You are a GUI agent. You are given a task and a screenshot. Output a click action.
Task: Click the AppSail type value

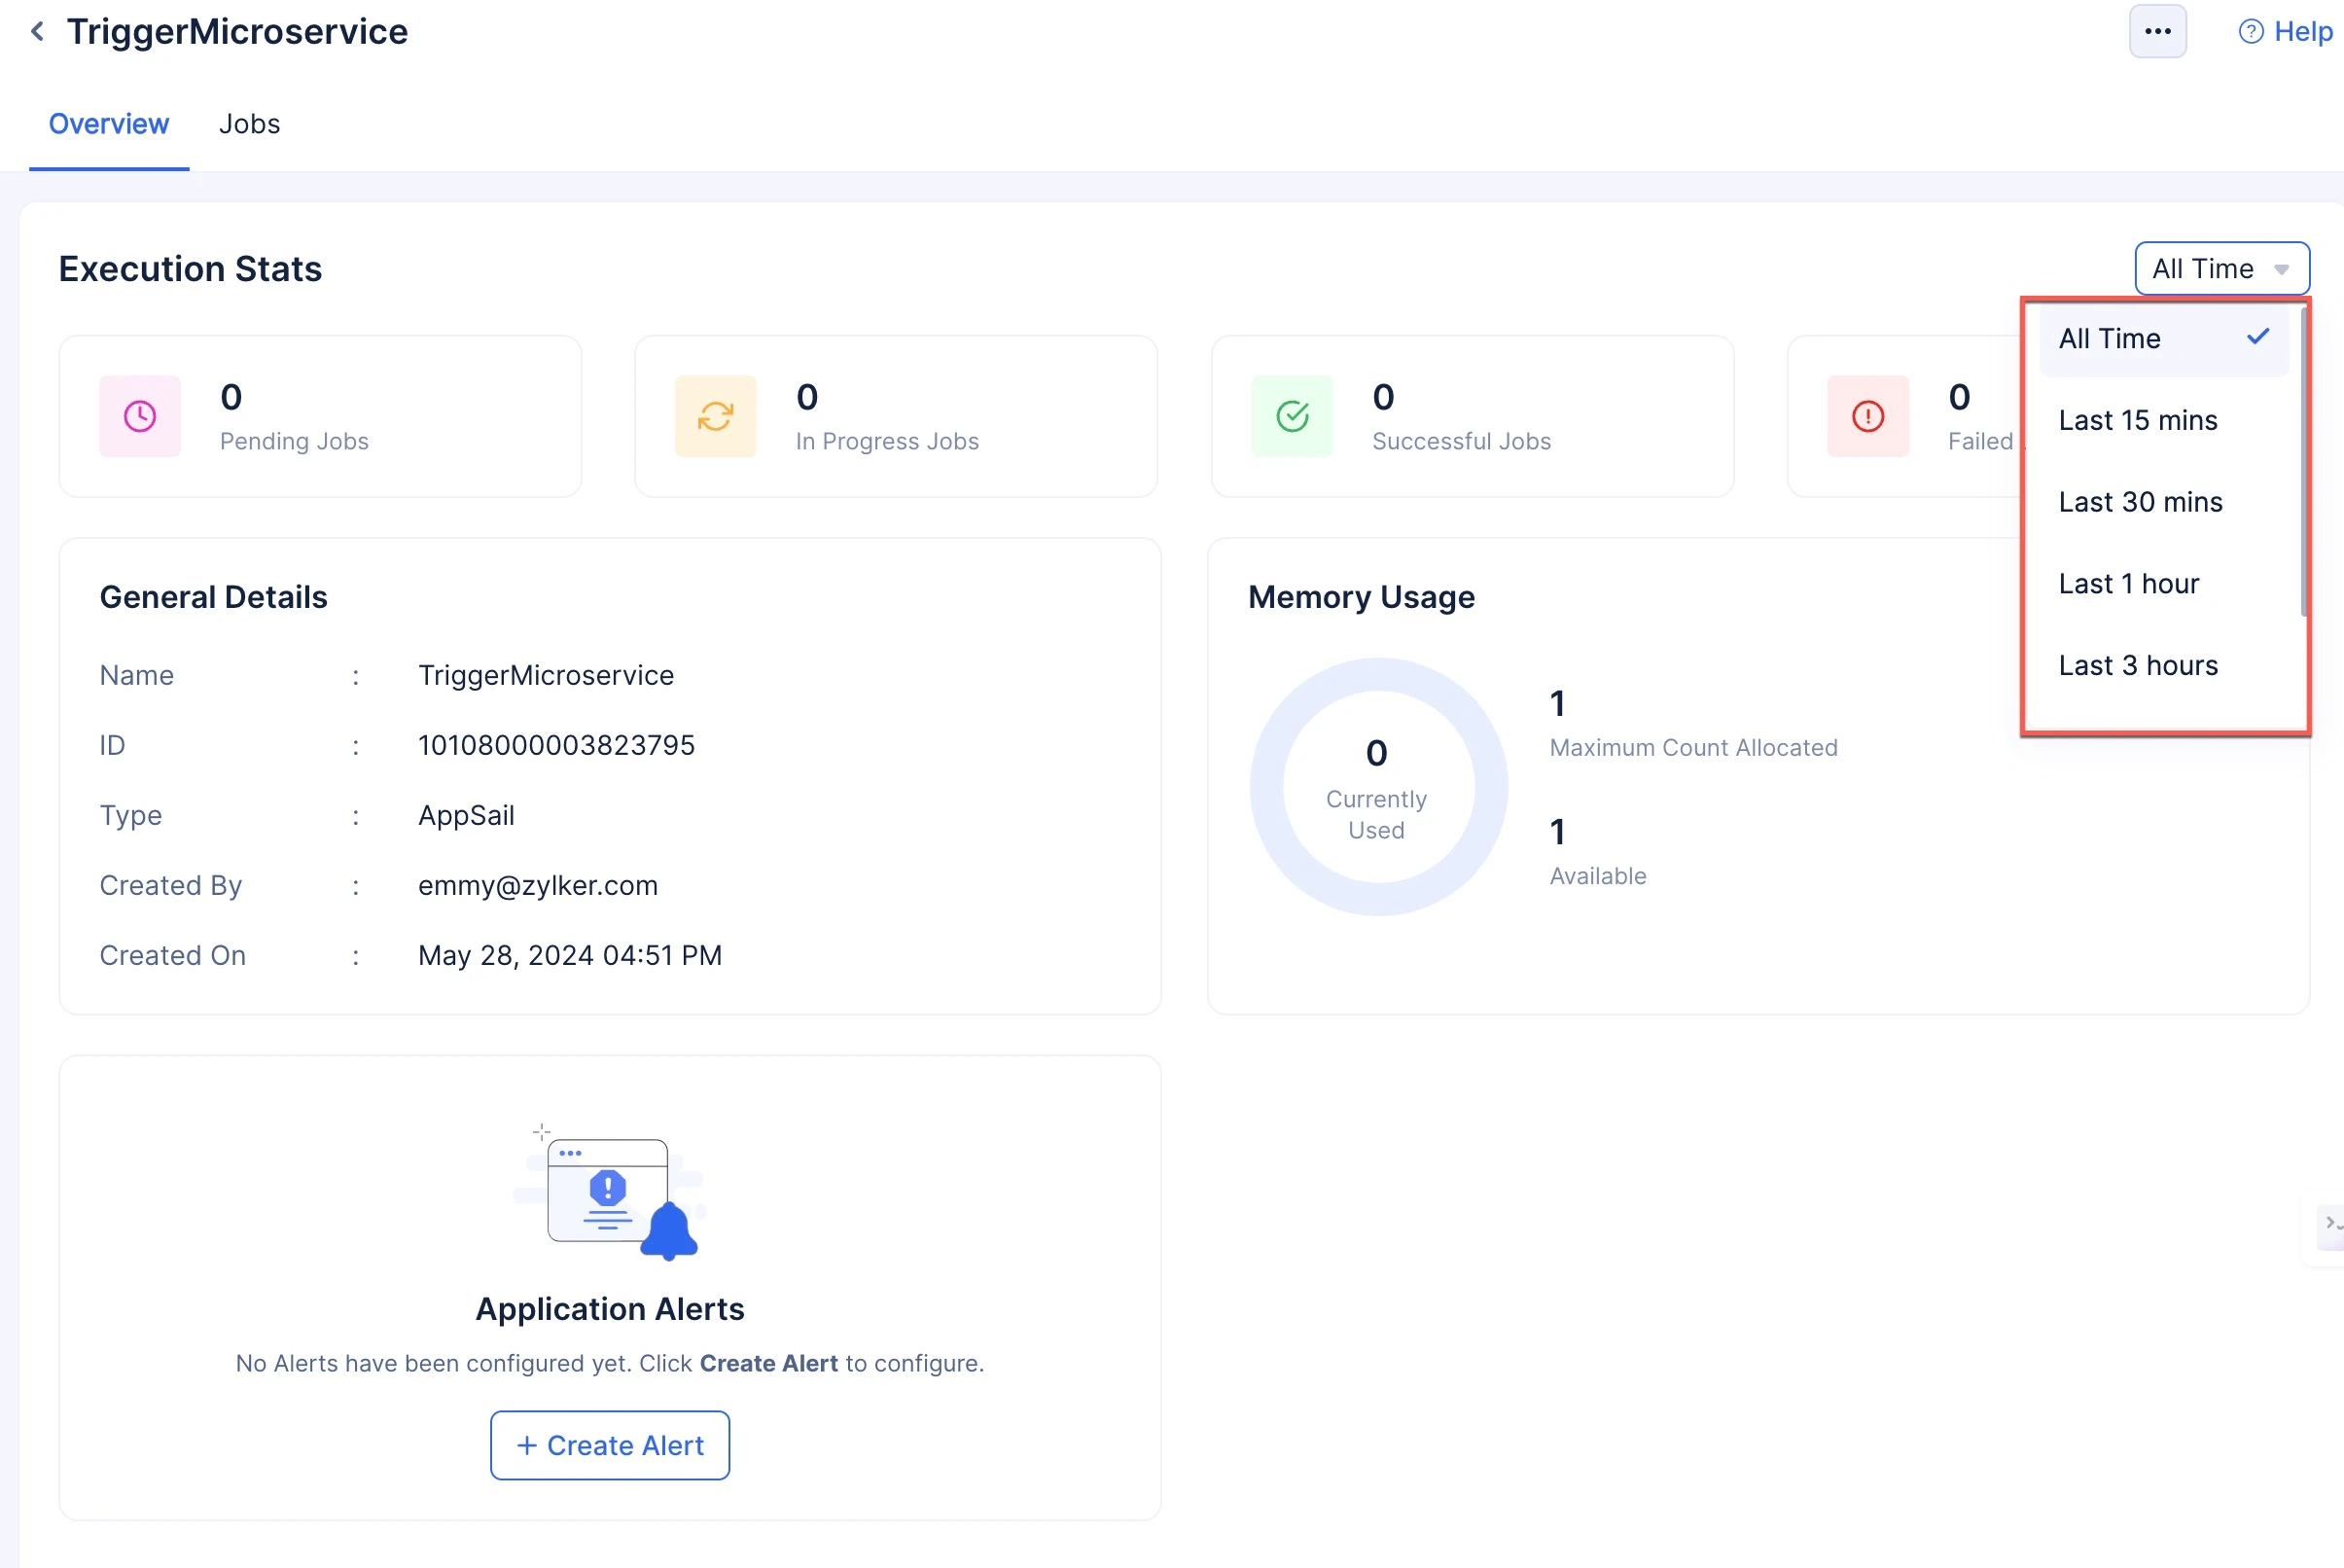[x=466, y=816]
